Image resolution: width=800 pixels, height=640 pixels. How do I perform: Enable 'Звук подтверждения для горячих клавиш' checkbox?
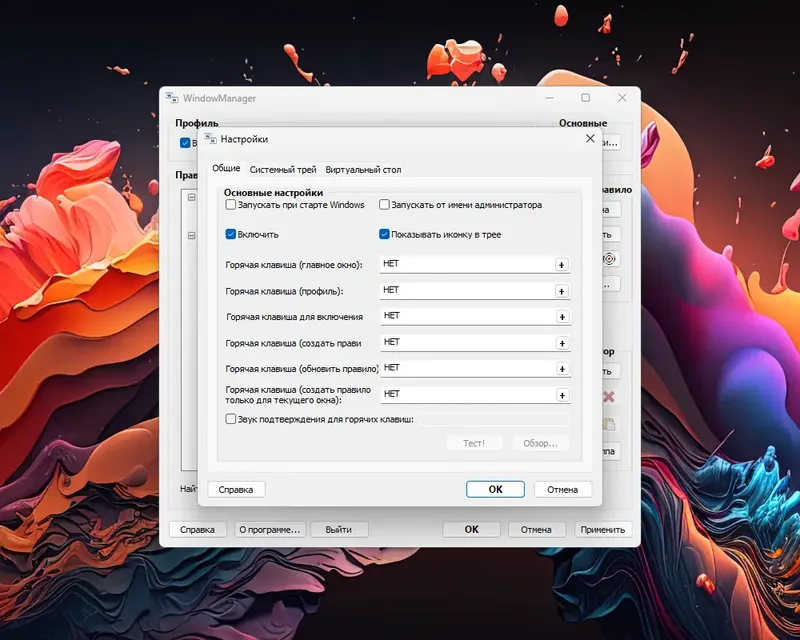231,419
